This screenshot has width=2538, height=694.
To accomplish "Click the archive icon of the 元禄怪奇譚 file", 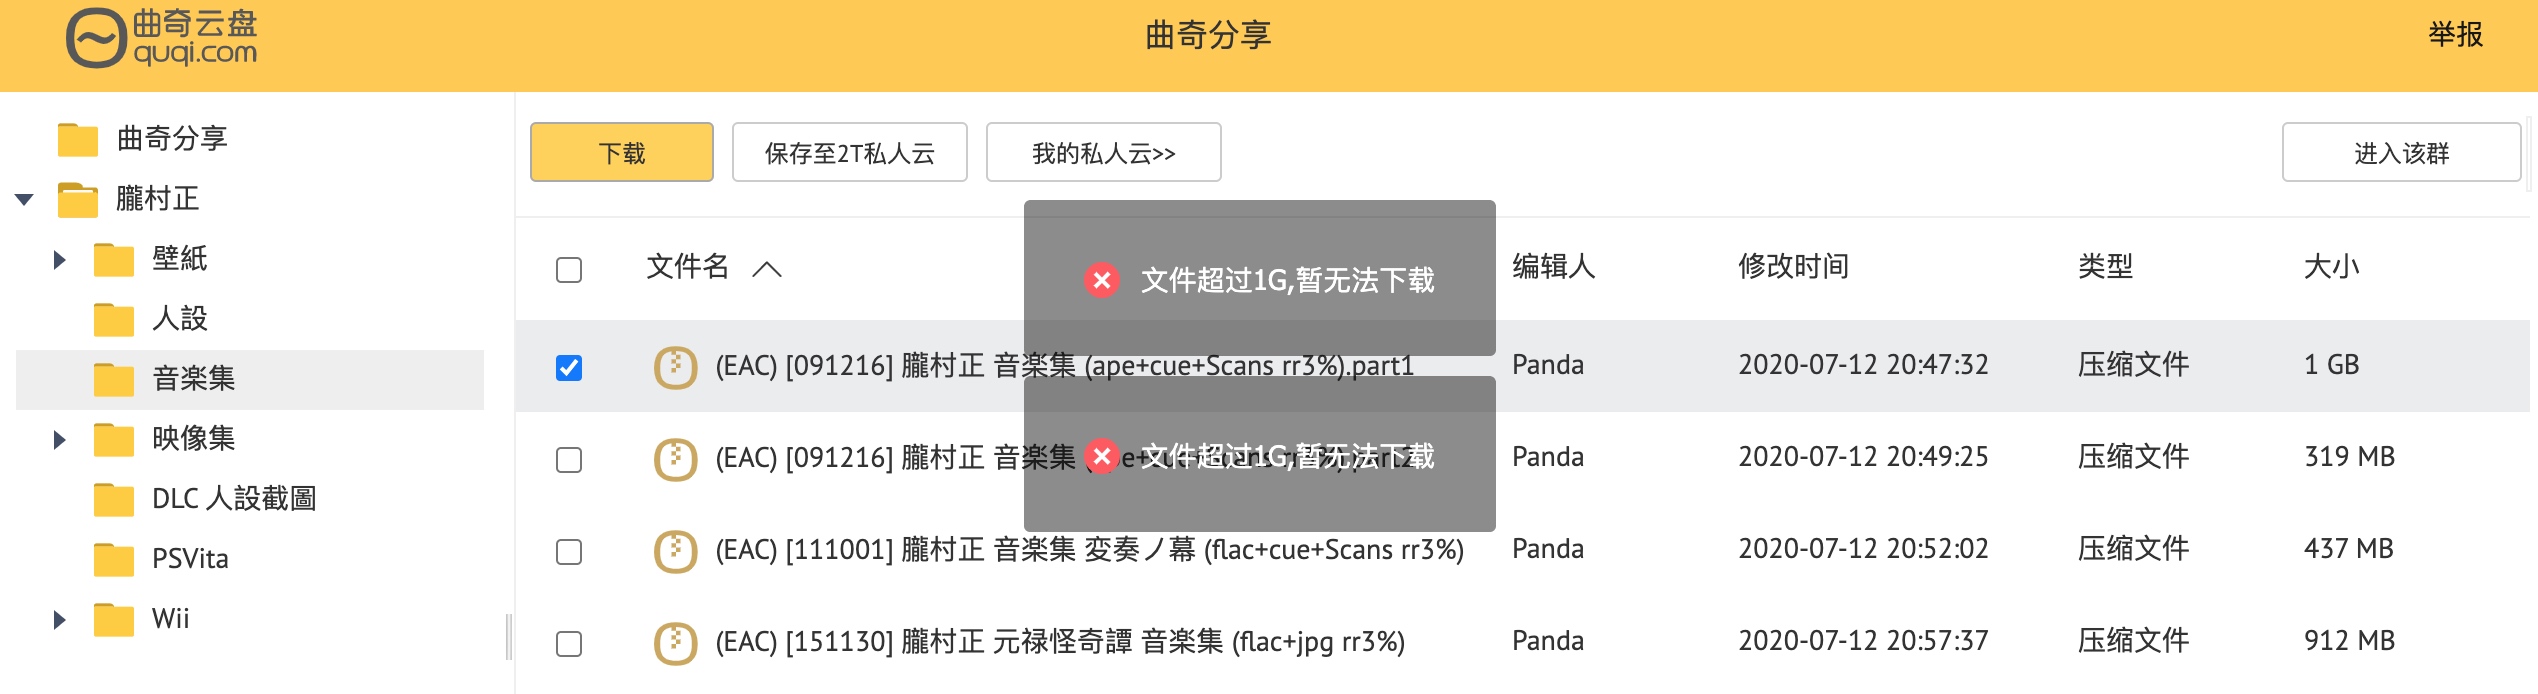I will coord(675,642).
